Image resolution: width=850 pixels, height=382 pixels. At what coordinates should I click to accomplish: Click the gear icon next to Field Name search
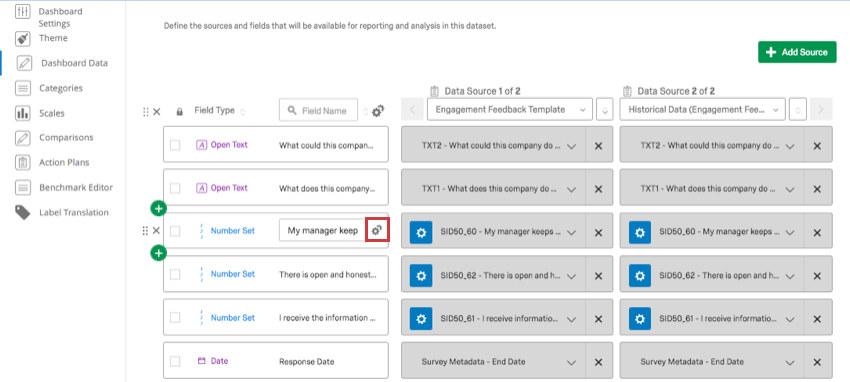coord(378,111)
